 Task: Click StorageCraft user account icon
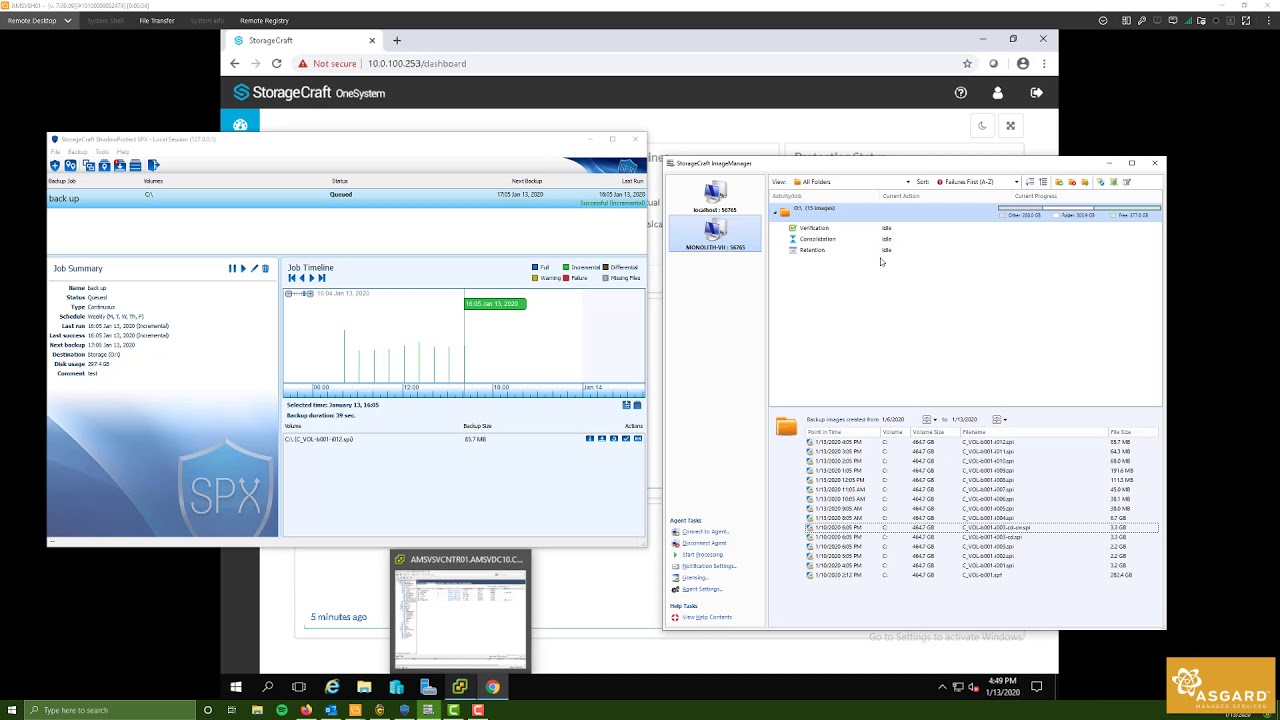[x=997, y=93]
